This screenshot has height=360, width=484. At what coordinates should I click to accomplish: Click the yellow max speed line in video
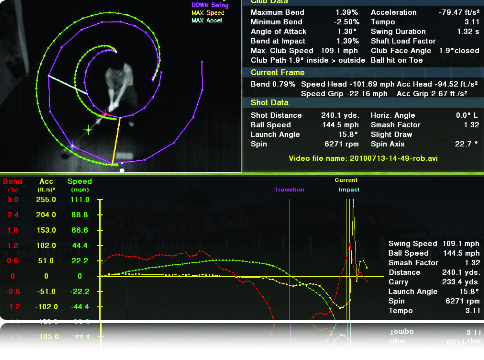point(116,140)
